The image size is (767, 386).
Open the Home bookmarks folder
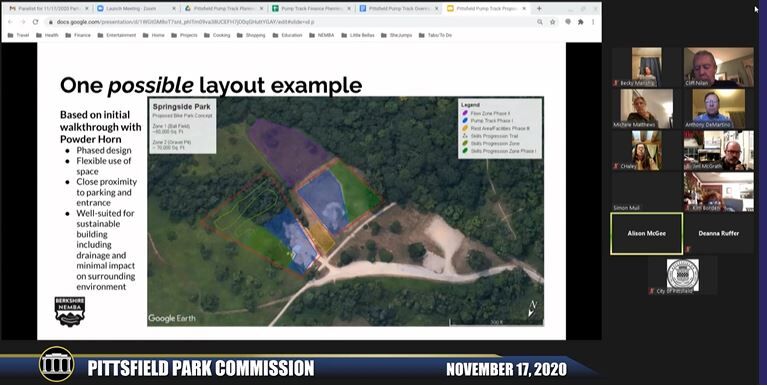tap(154, 35)
